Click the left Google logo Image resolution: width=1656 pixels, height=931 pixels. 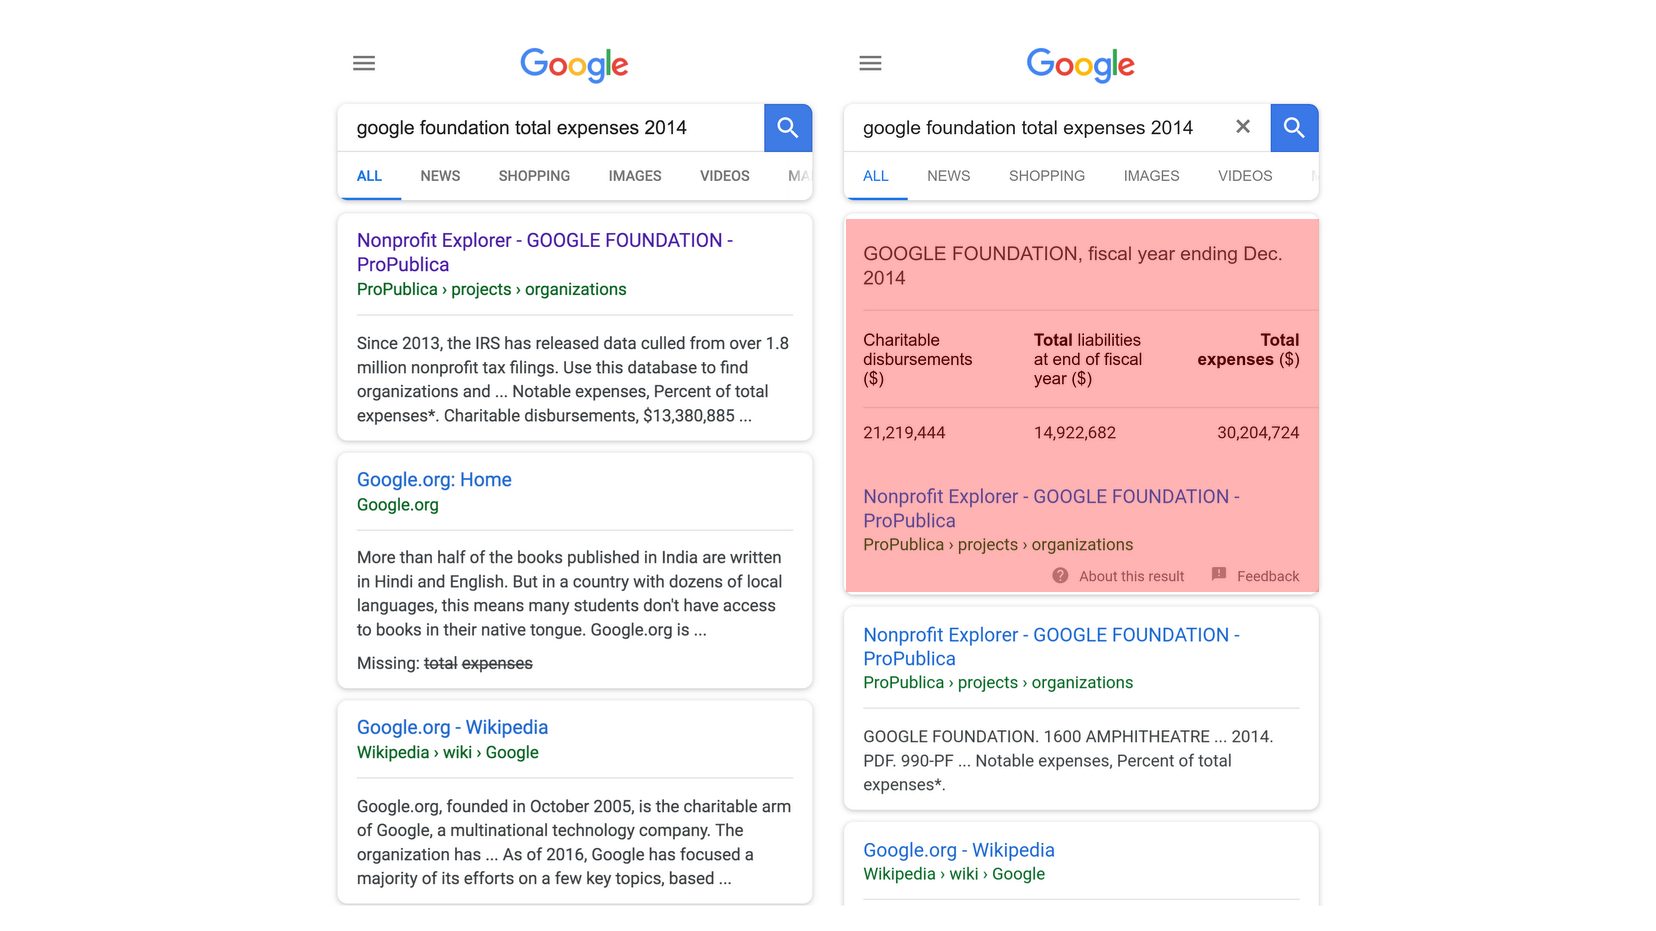coord(574,65)
